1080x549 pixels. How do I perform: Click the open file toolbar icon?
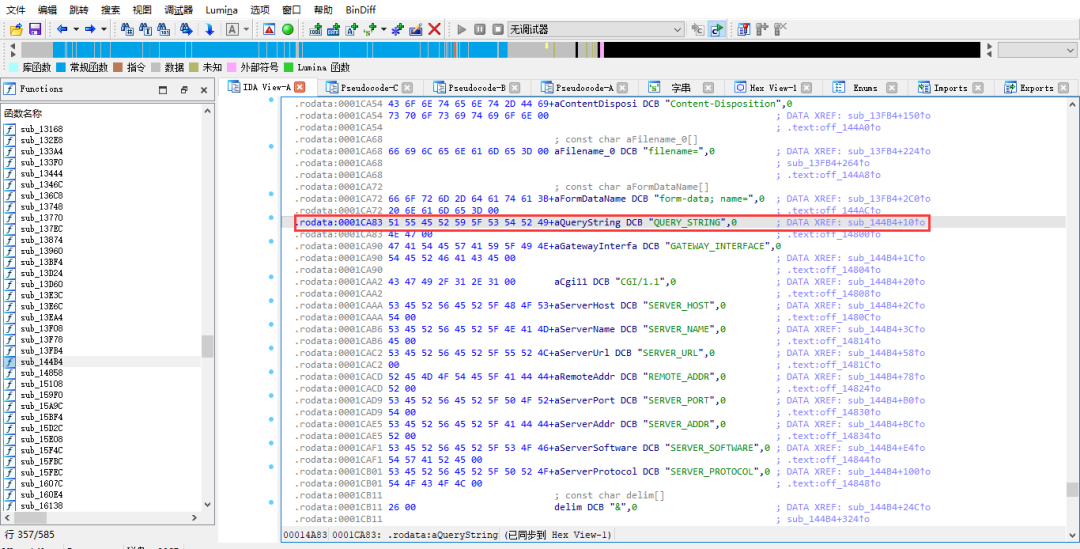[x=17, y=30]
